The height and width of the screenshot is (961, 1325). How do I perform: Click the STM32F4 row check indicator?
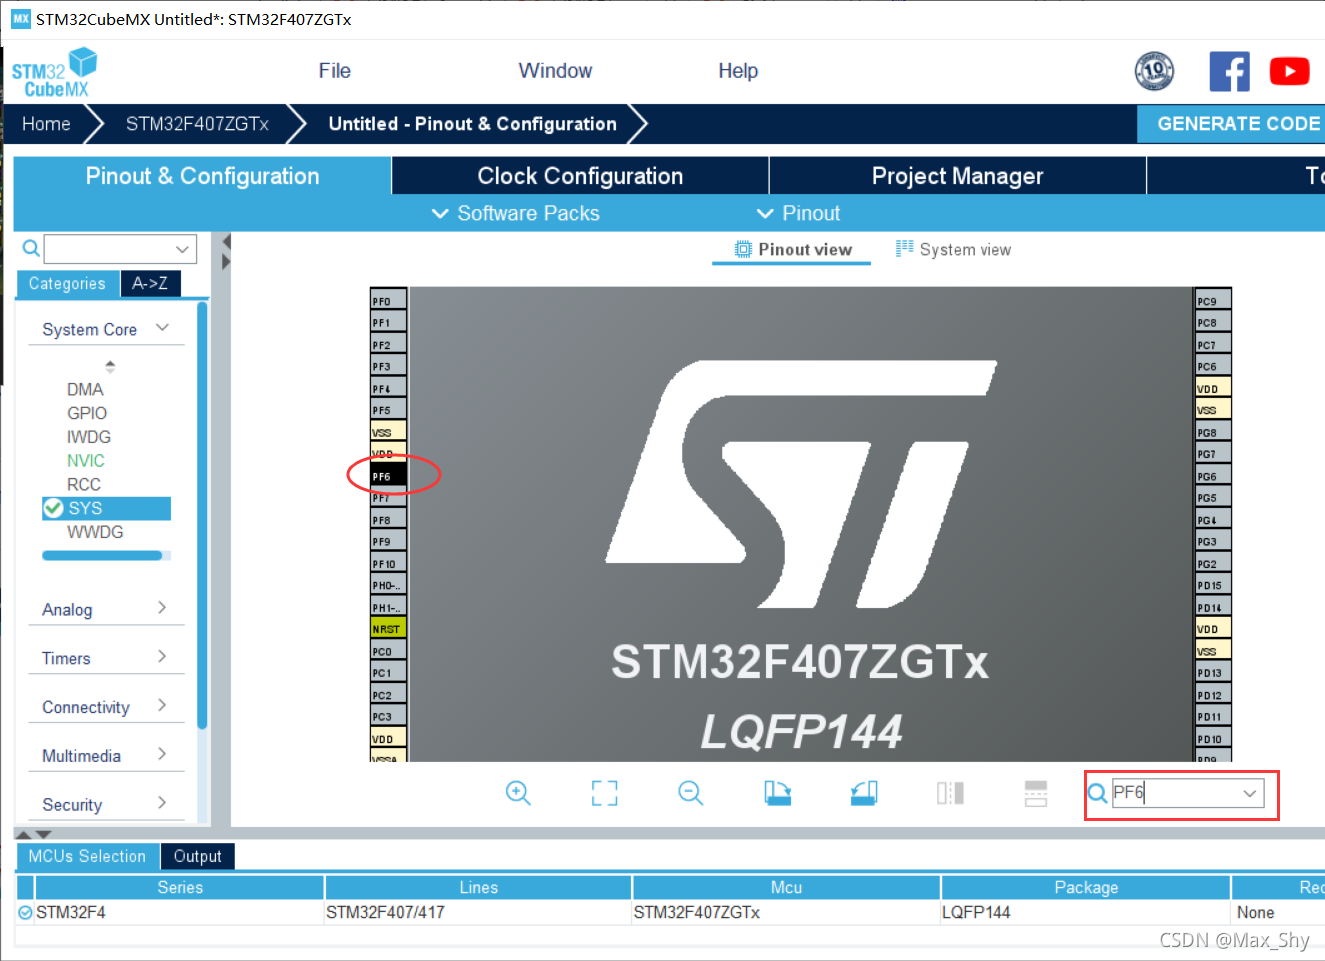(25, 912)
